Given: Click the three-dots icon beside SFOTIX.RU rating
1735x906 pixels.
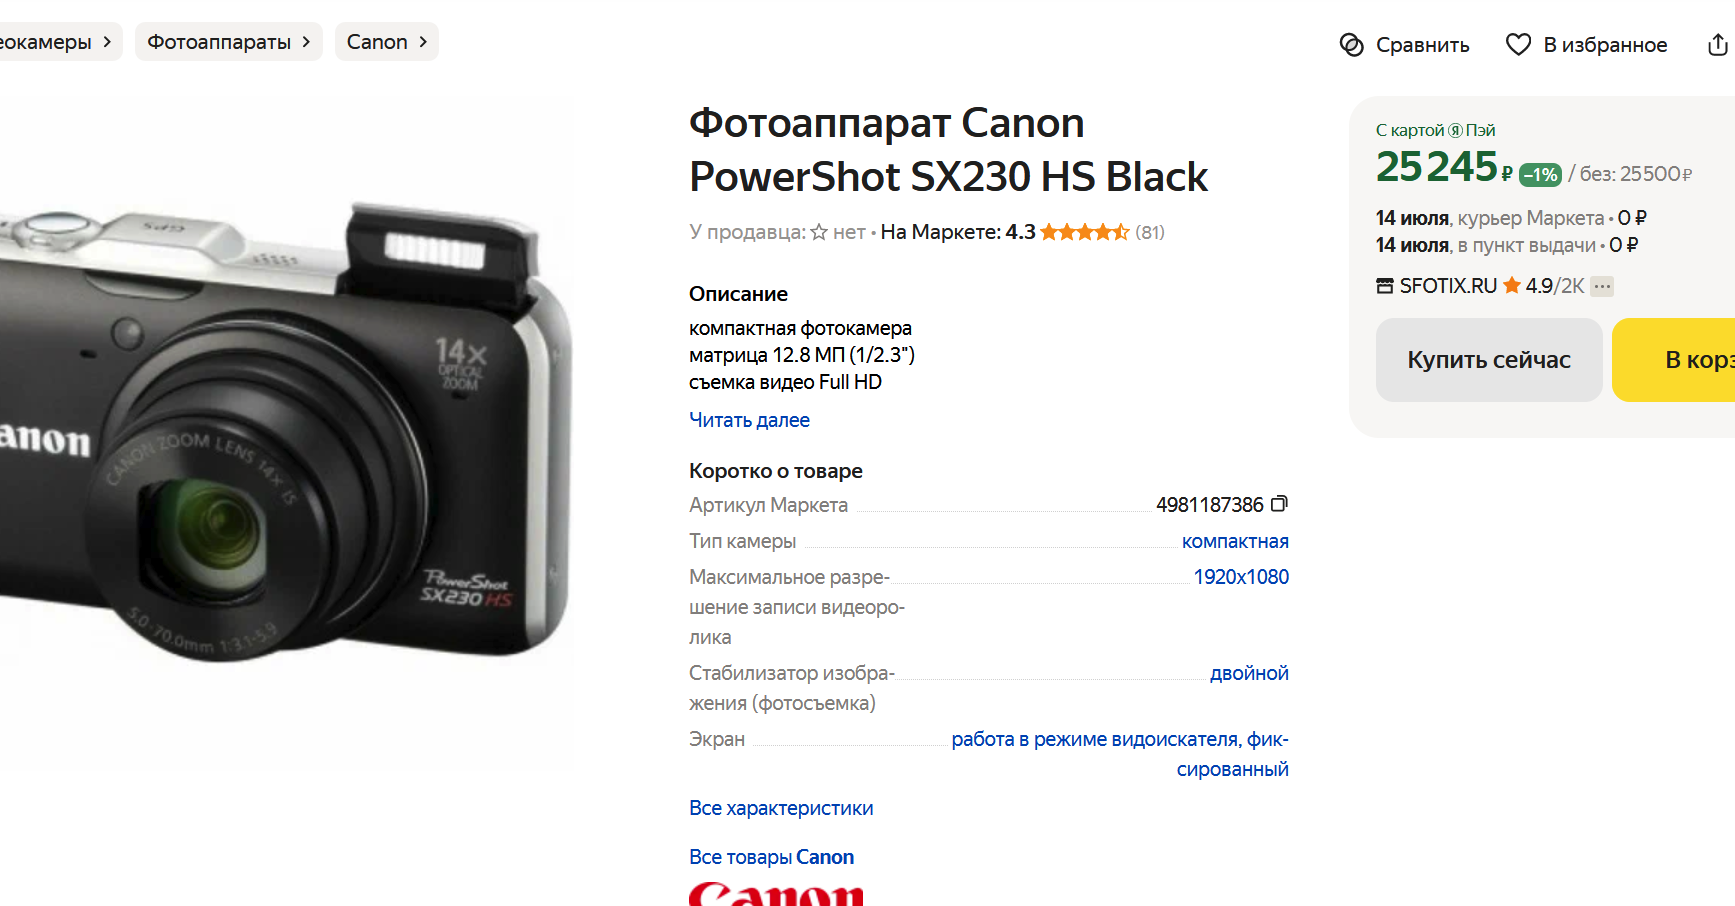Looking at the screenshot, I should pos(1602,286).
